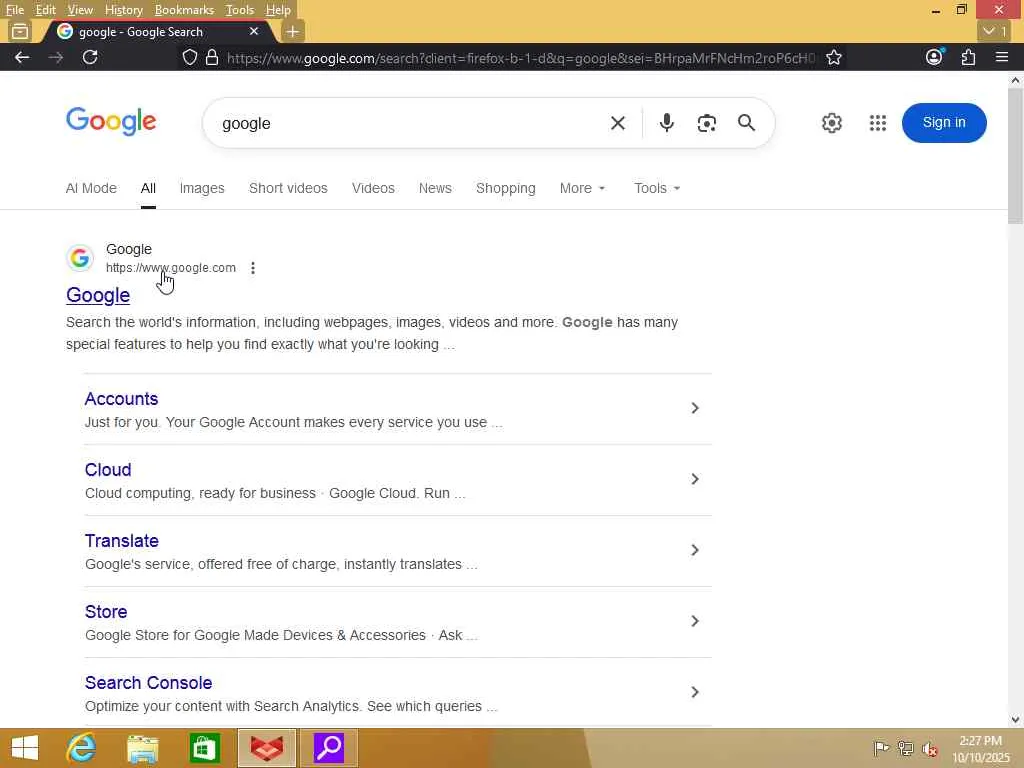Click the Sign in button
Viewport: 1024px width, 768px height.
click(x=944, y=123)
